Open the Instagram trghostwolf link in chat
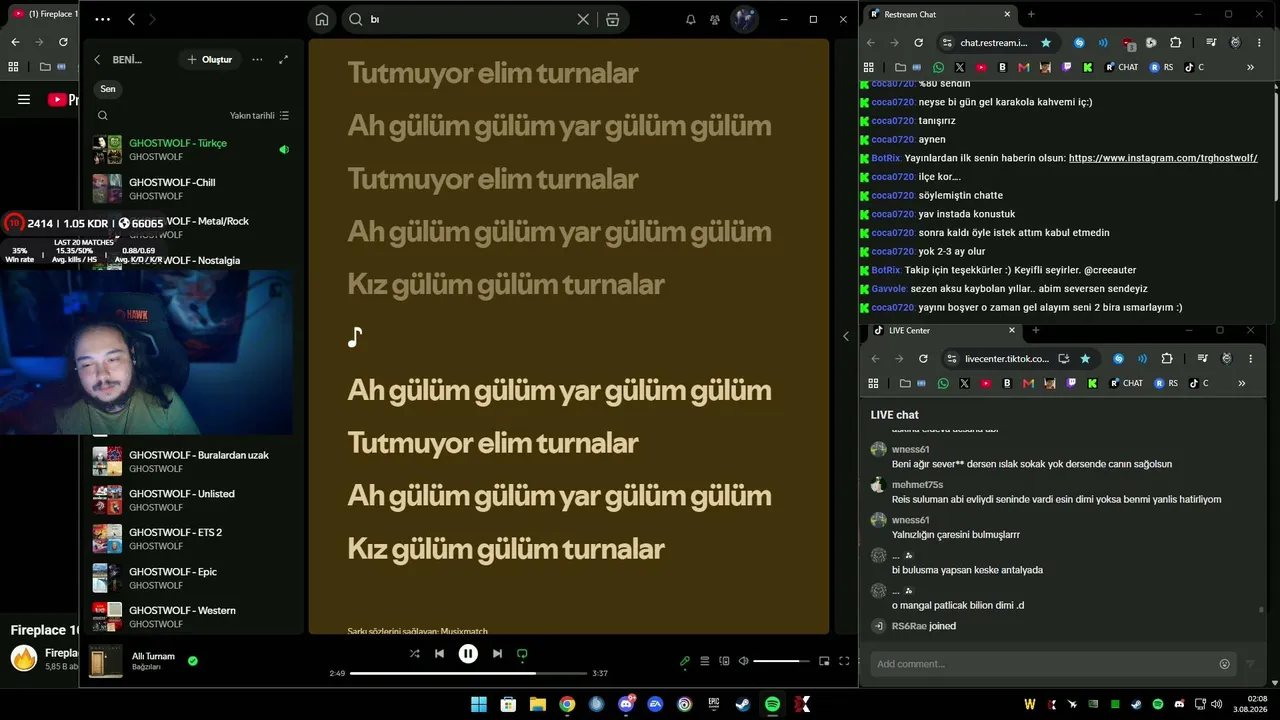1280x720 pixels. (1163, 158)
